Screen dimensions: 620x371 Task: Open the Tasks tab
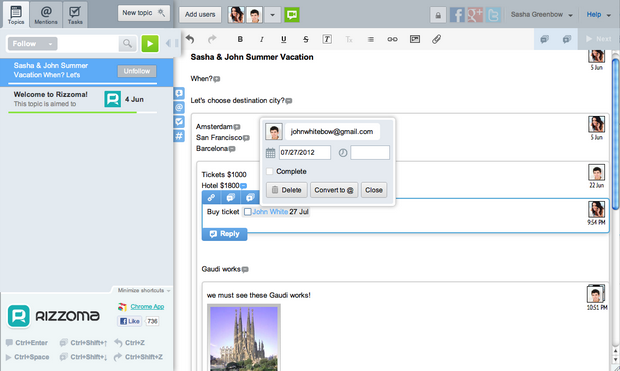pyautogui.click(x=75, y=15)
